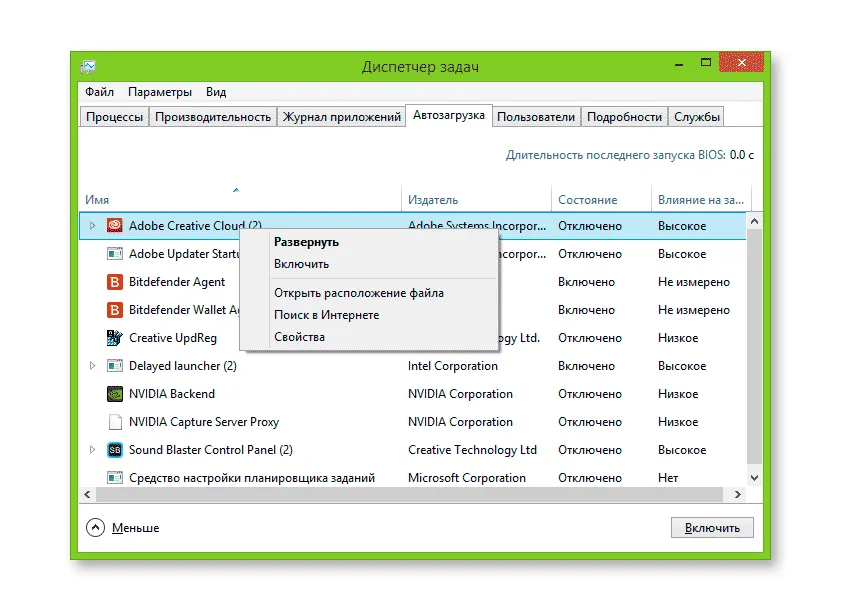Select the Bitdefender Agent row name
841x611 pixels.
(177, 282)
